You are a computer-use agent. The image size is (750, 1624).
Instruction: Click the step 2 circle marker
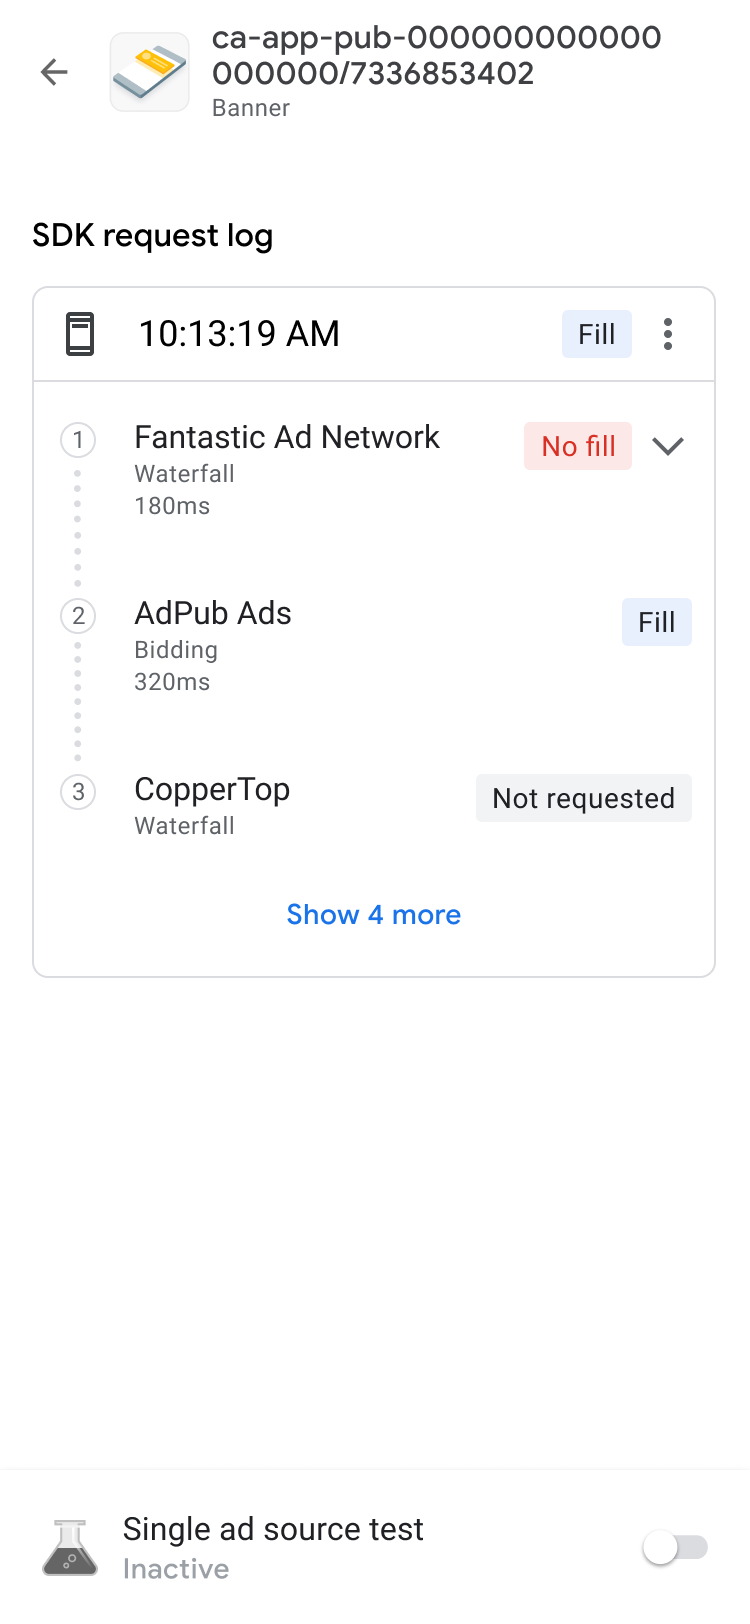point(78,616)
